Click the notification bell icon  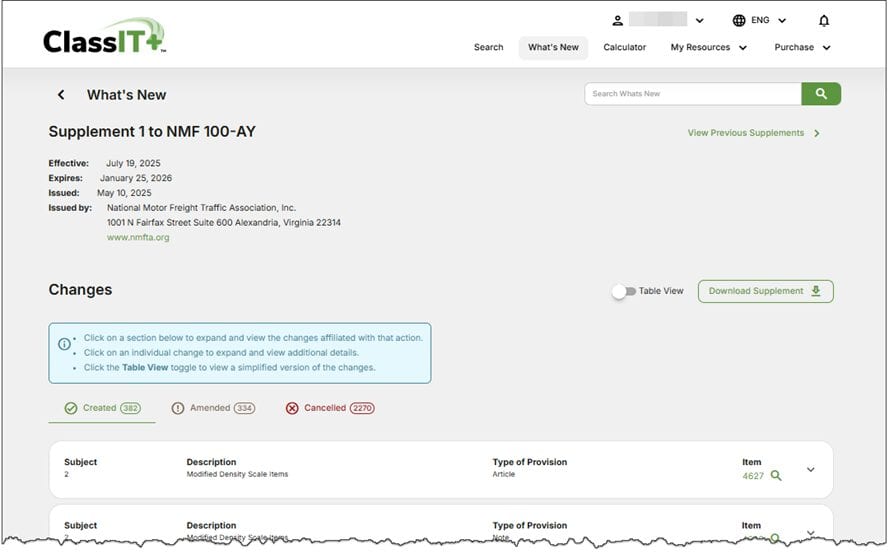pyautogui.click(x=823, y=20)
